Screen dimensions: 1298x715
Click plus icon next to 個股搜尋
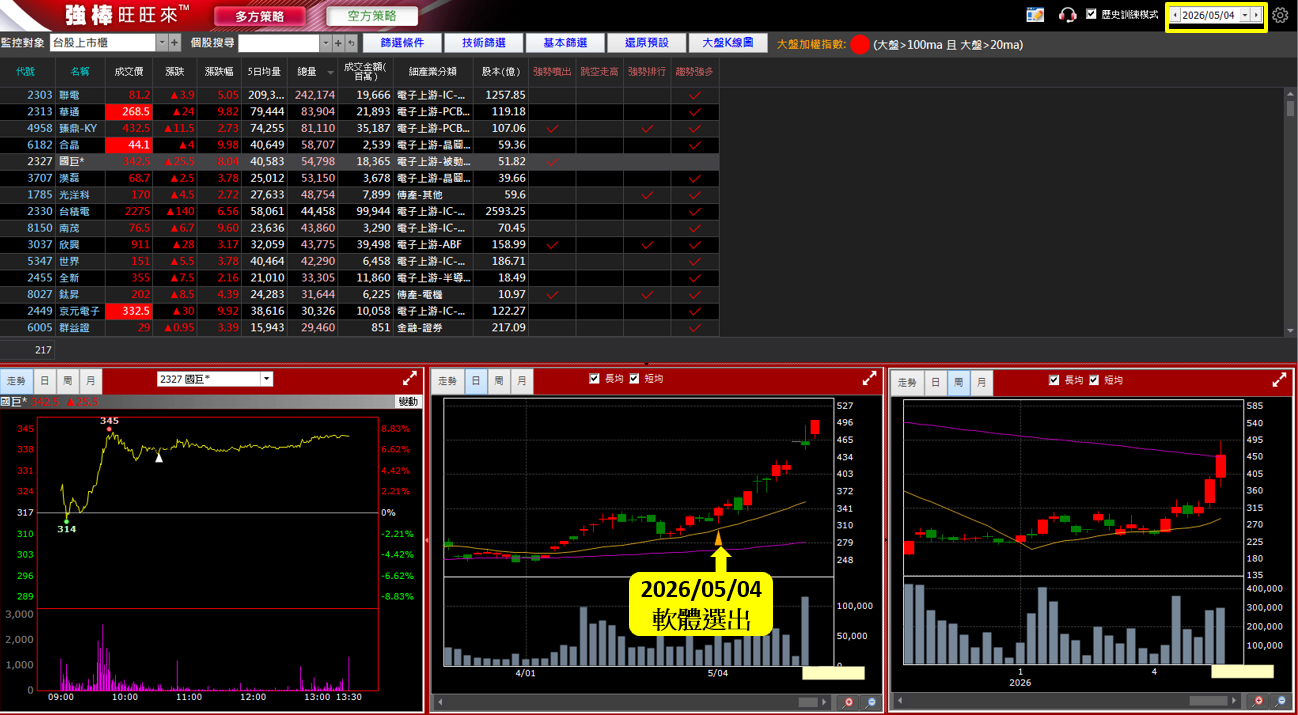338,43
